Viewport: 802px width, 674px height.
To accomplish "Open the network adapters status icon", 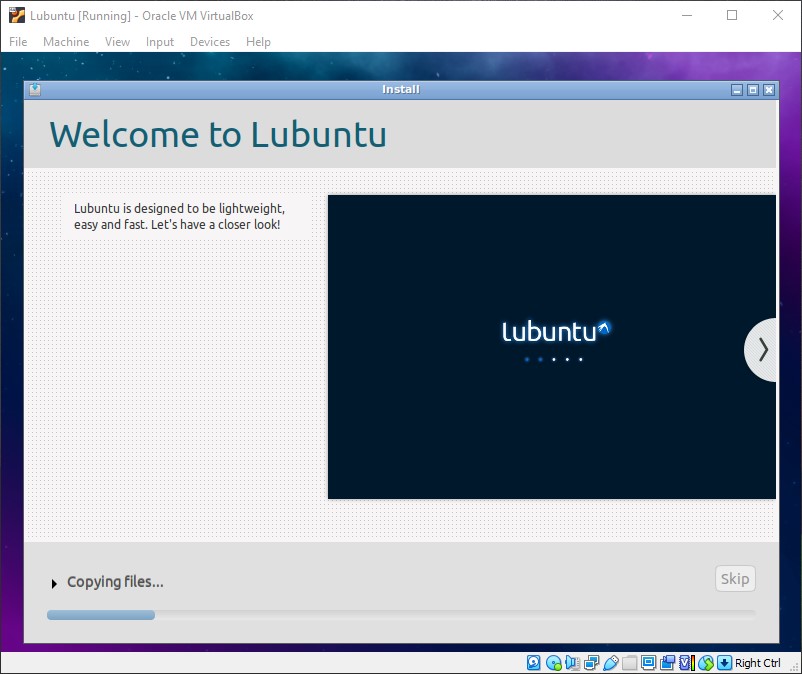I will point(589,662).
